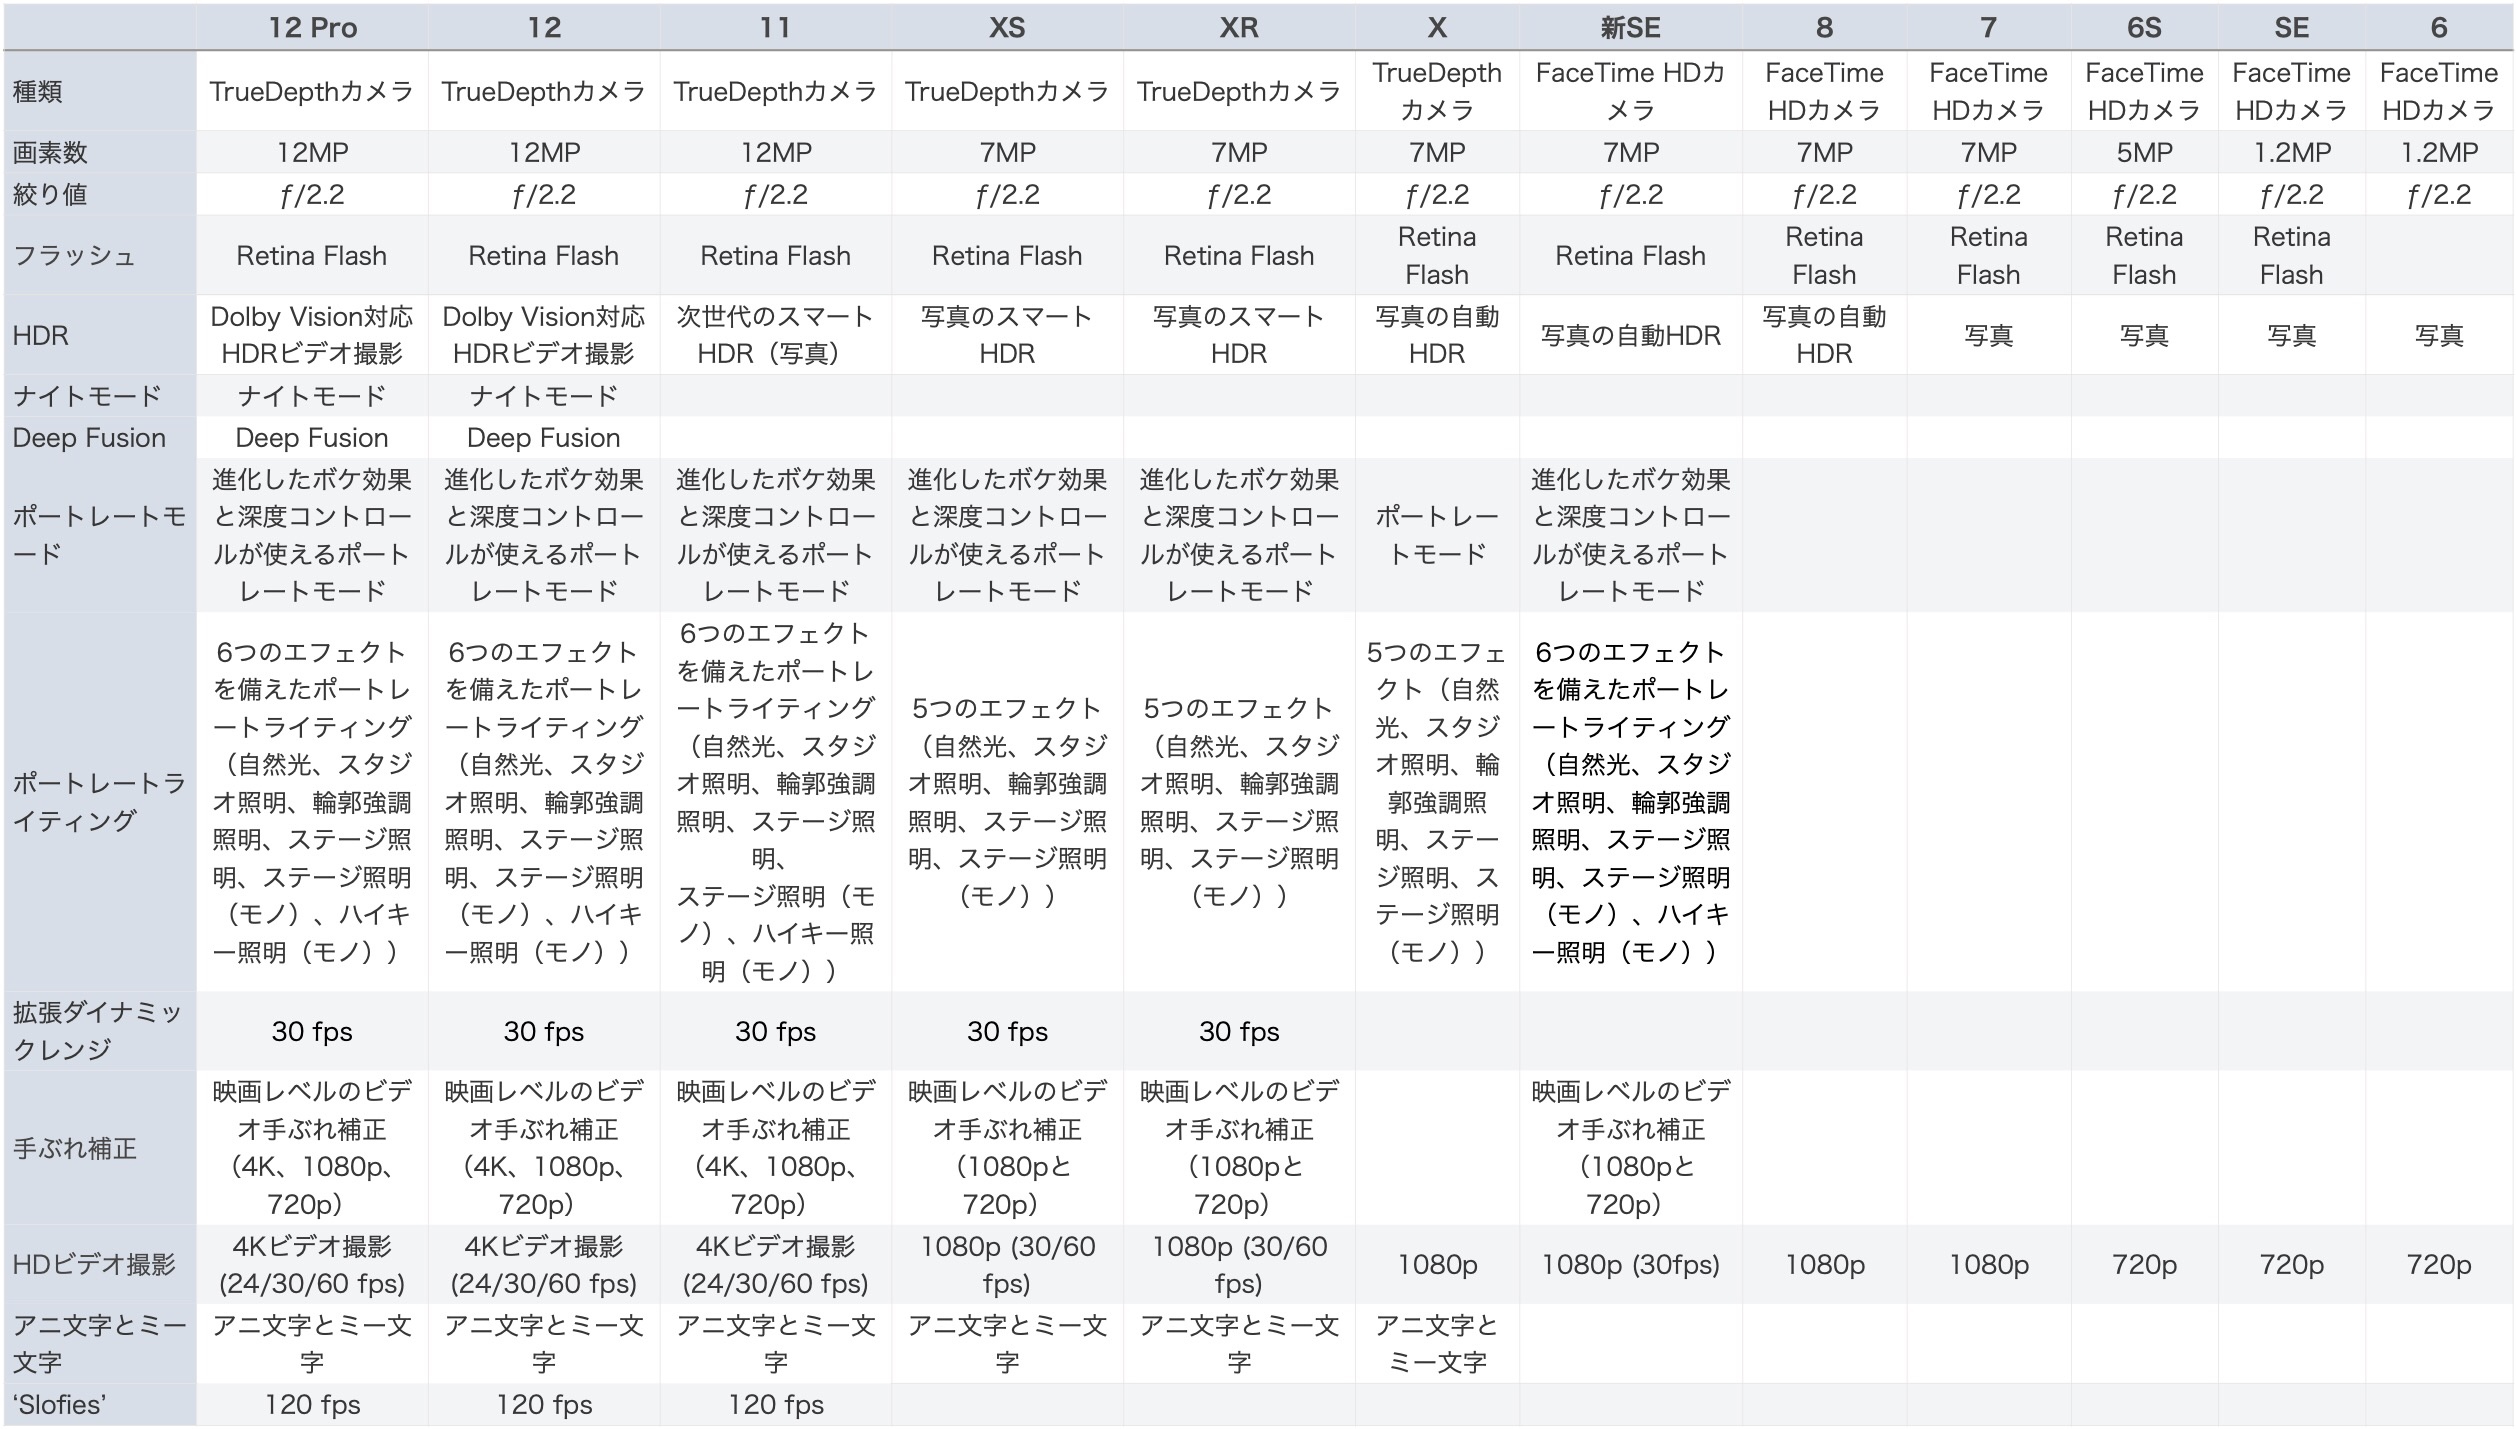
Task: Select the XS column header
Action: pos(1007,27)
